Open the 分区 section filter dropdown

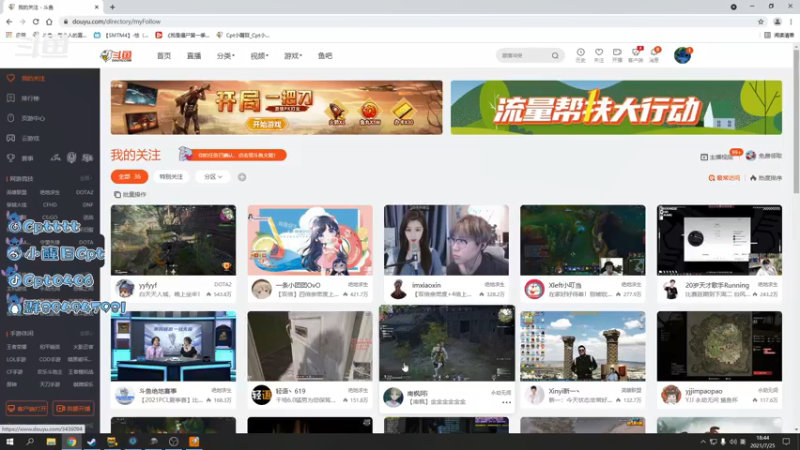point(213,177)
